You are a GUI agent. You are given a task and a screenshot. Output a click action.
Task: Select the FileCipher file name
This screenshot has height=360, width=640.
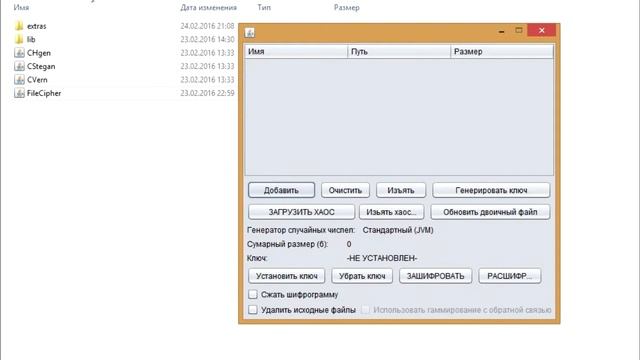44,93
